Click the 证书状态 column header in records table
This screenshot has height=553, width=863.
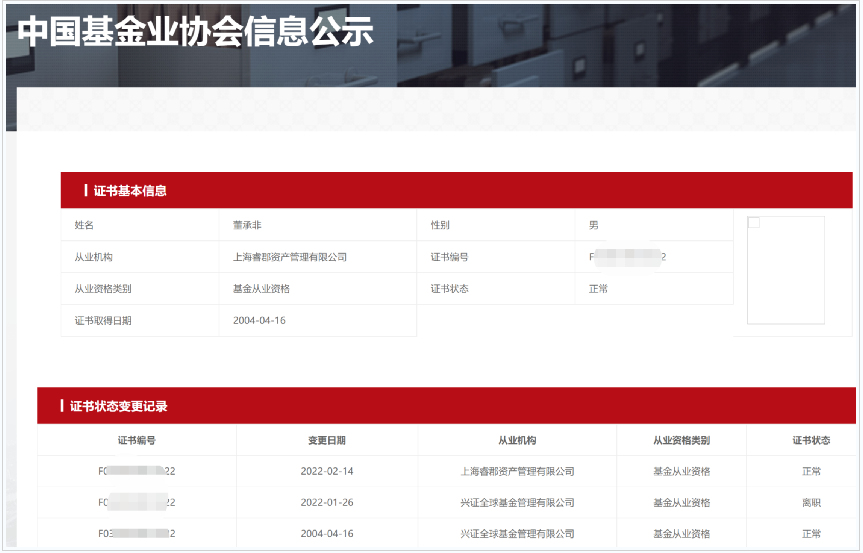pyautogui.click(x=811, y=440)
